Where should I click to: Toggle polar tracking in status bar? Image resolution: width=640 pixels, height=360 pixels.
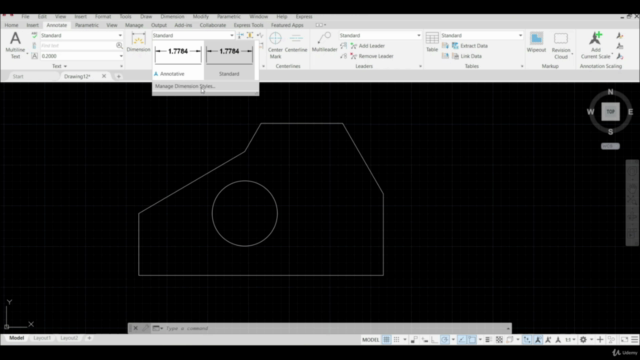(x=444, y=340)
